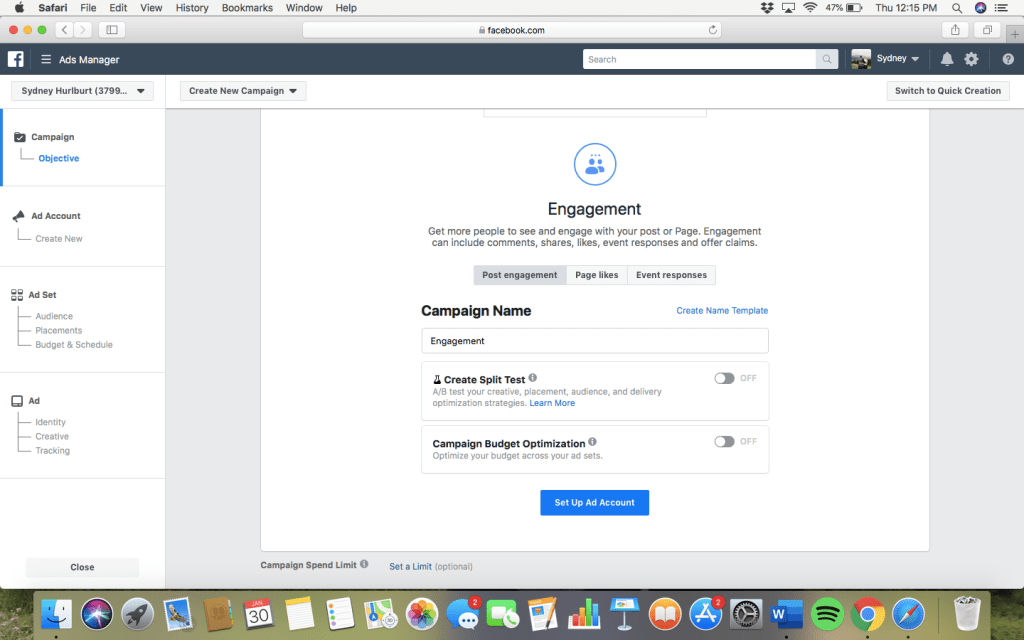Click the help question mark icon
The image size is (1024, 640).
click(x=1007, y=59)
